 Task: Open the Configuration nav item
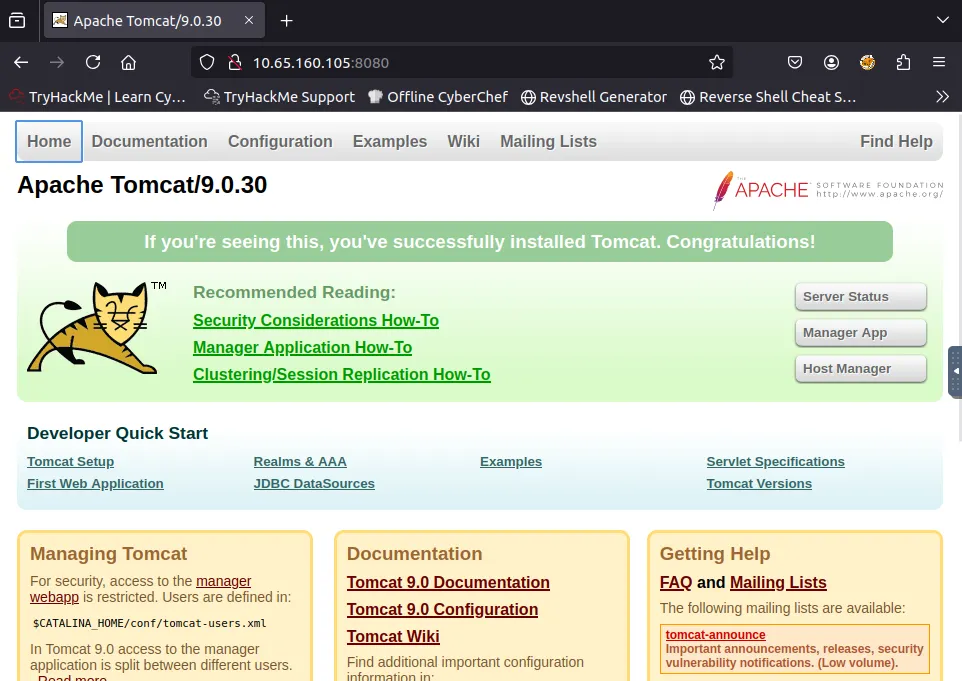tap(280, 141)
